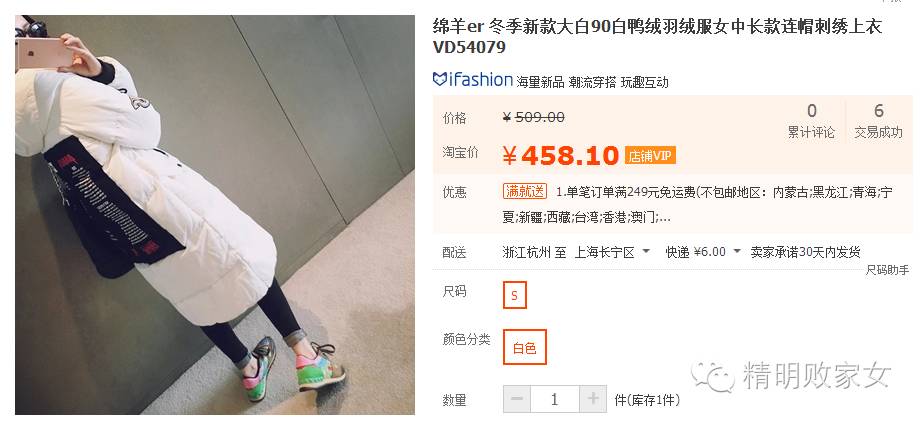Click the iFashion logo icon
Screen dimensions: 922x421
click(x=473, y=79)
